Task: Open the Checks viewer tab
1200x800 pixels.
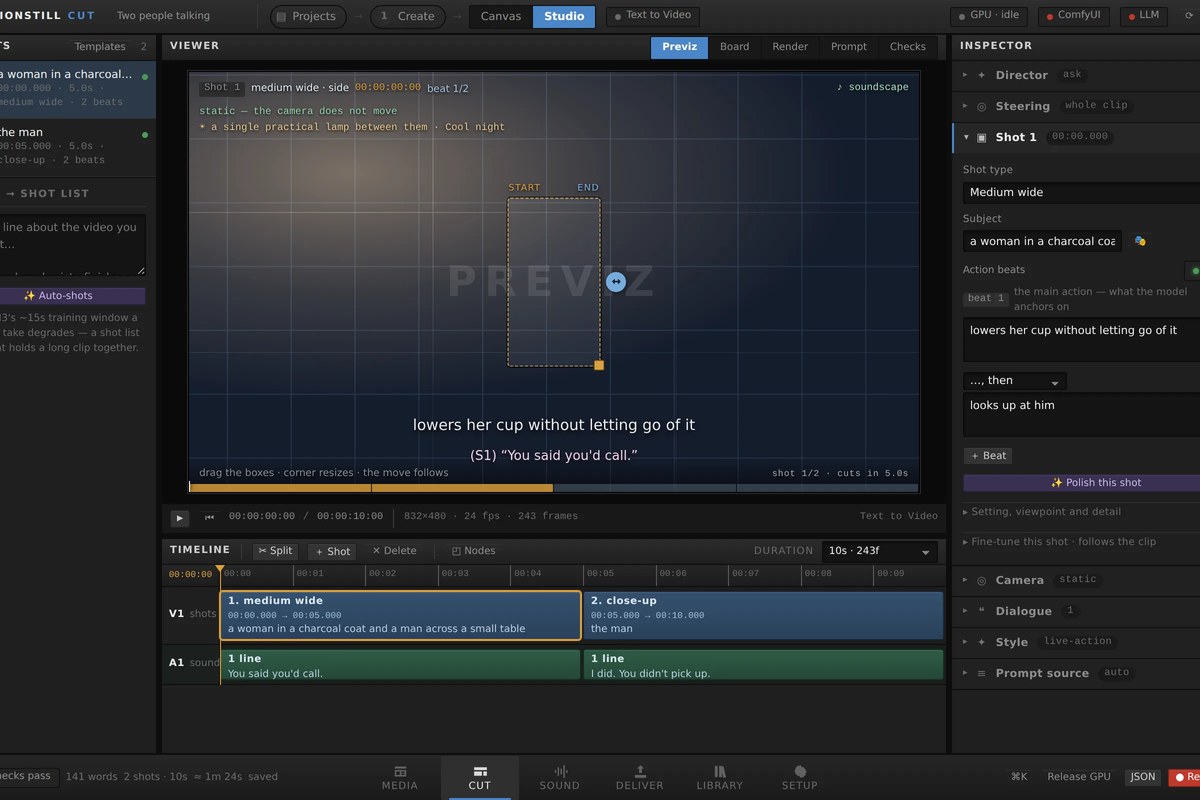Action: [x=908, y=47]
